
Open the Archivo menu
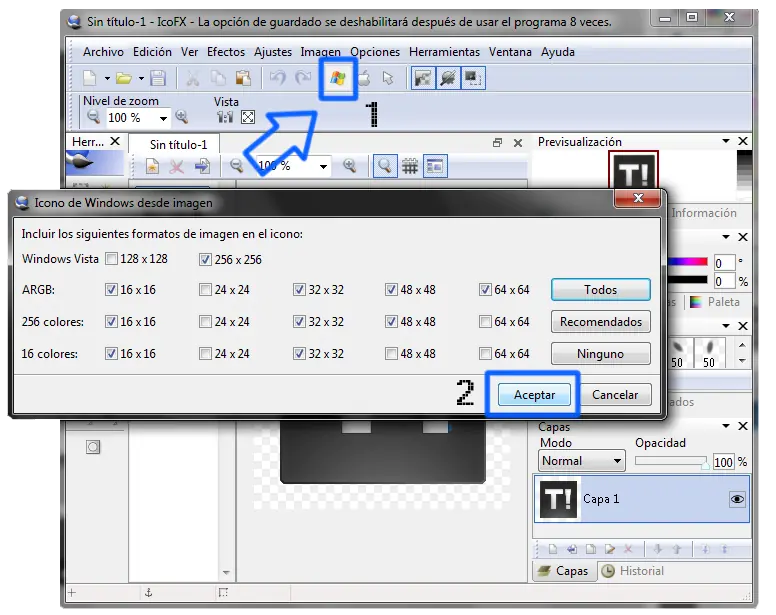click(103, 52)
